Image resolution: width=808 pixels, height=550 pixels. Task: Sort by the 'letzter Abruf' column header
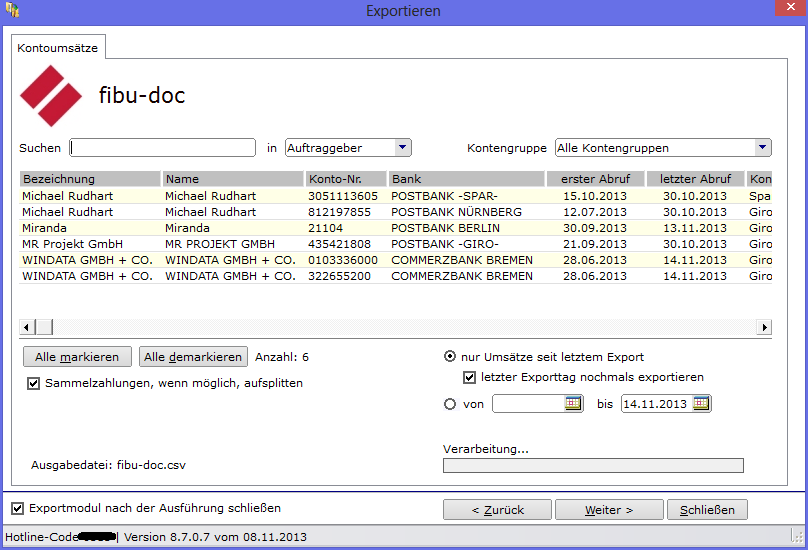(696, 179)
